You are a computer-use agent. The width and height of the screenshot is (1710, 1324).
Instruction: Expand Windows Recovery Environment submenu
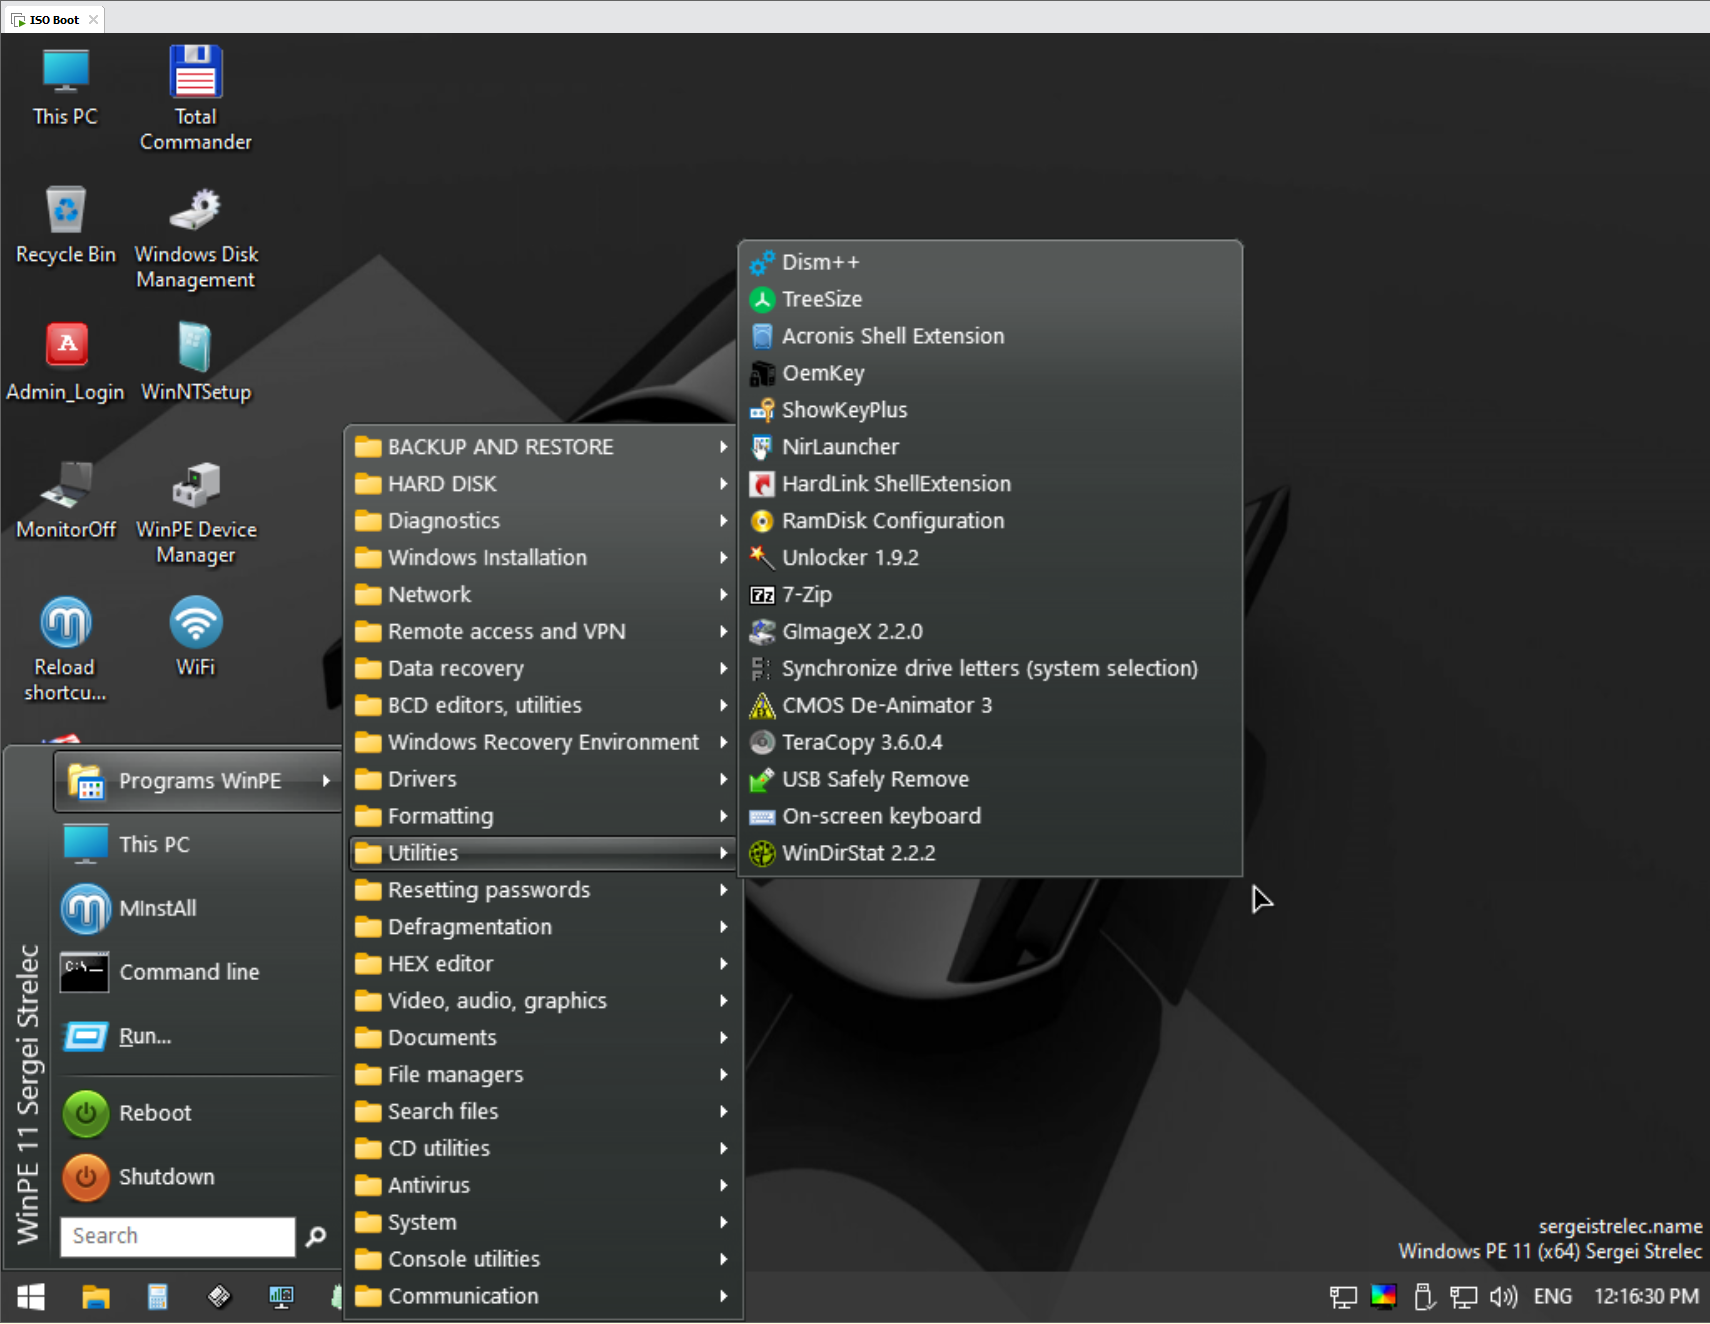tap(543, 743)
